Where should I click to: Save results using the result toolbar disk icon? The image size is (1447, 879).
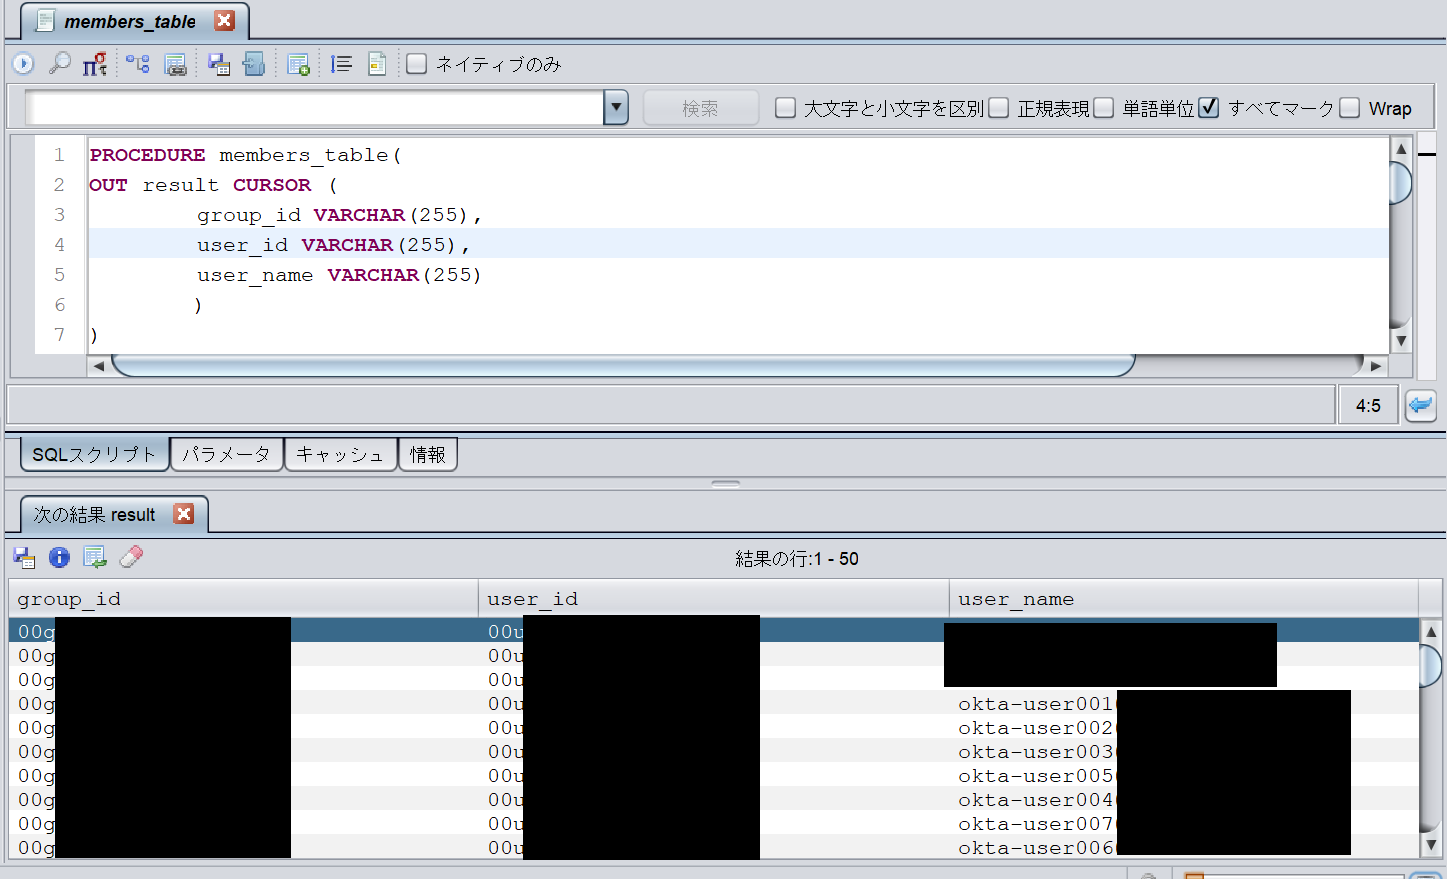pyautogui.click(x=24, y=558)
